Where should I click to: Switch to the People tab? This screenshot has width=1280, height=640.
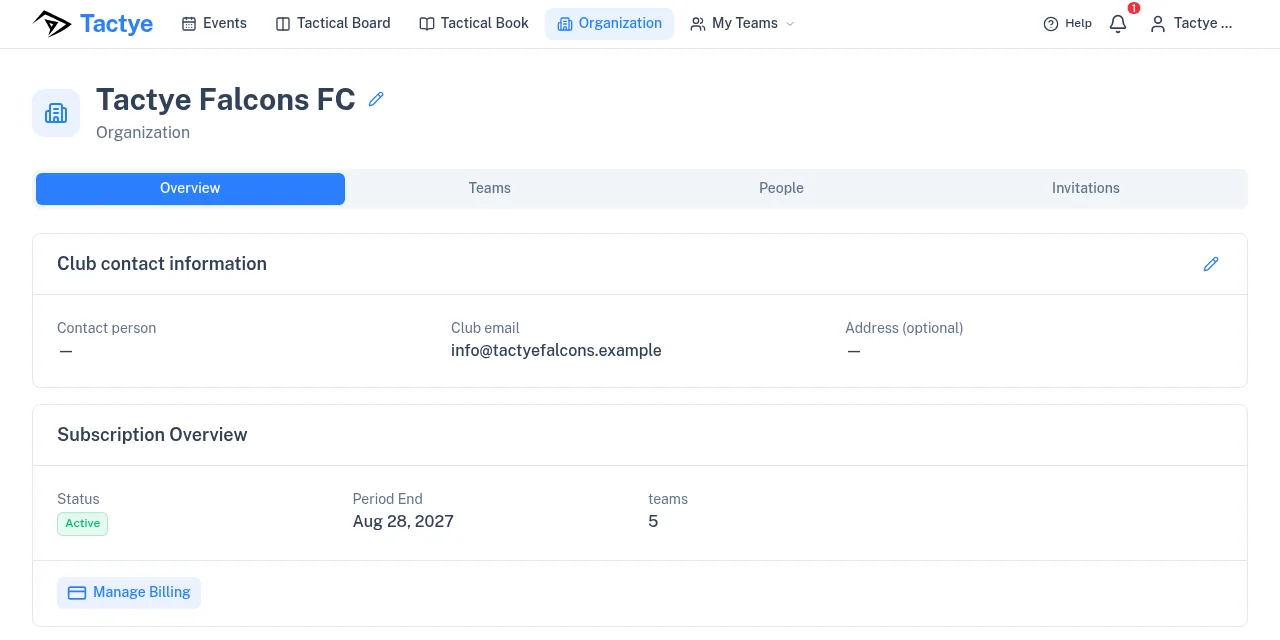tap(781, 188)
